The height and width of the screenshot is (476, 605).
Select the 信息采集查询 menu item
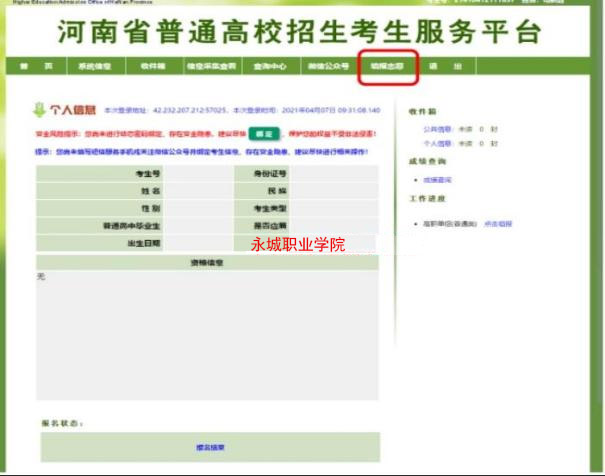click(x=211, y=66)
